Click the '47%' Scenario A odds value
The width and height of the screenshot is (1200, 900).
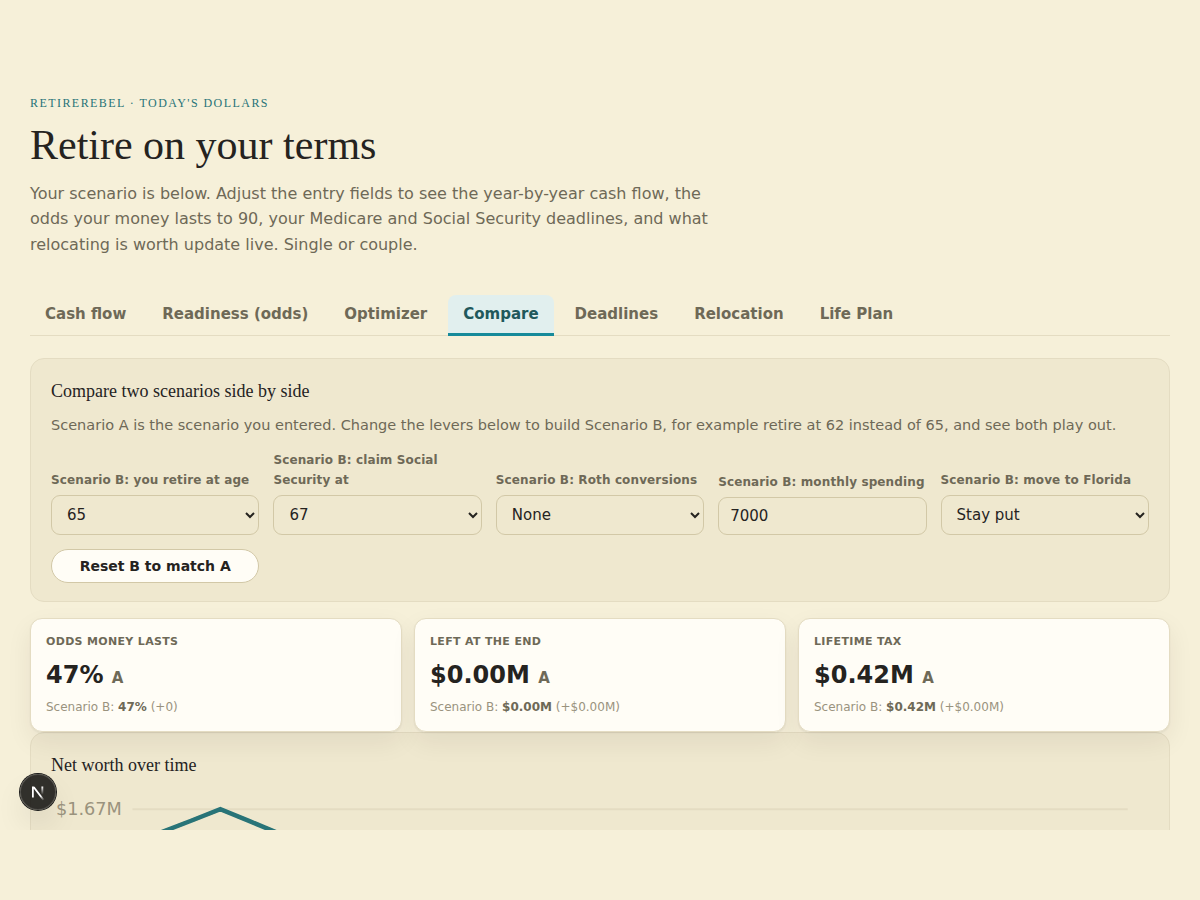[75, 675]
